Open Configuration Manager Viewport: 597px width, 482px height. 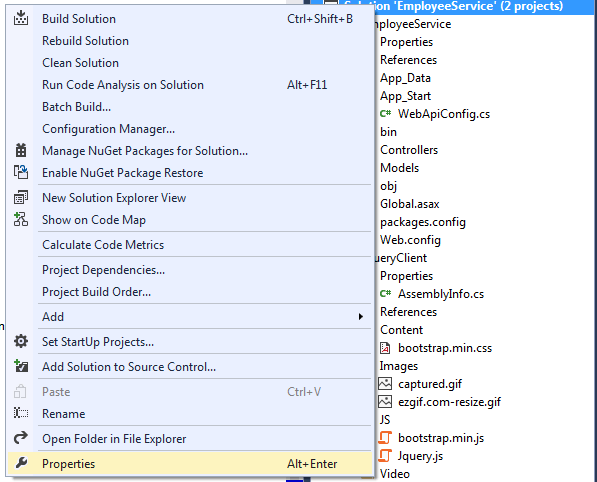click(x=189, y=129)
